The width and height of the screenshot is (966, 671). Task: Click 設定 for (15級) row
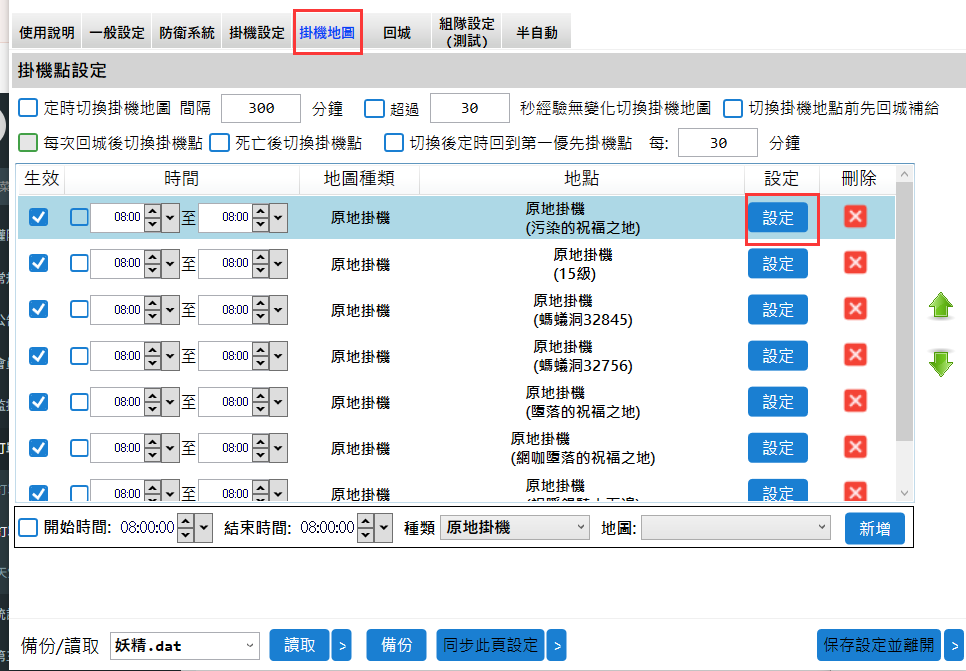pos(777,264)
